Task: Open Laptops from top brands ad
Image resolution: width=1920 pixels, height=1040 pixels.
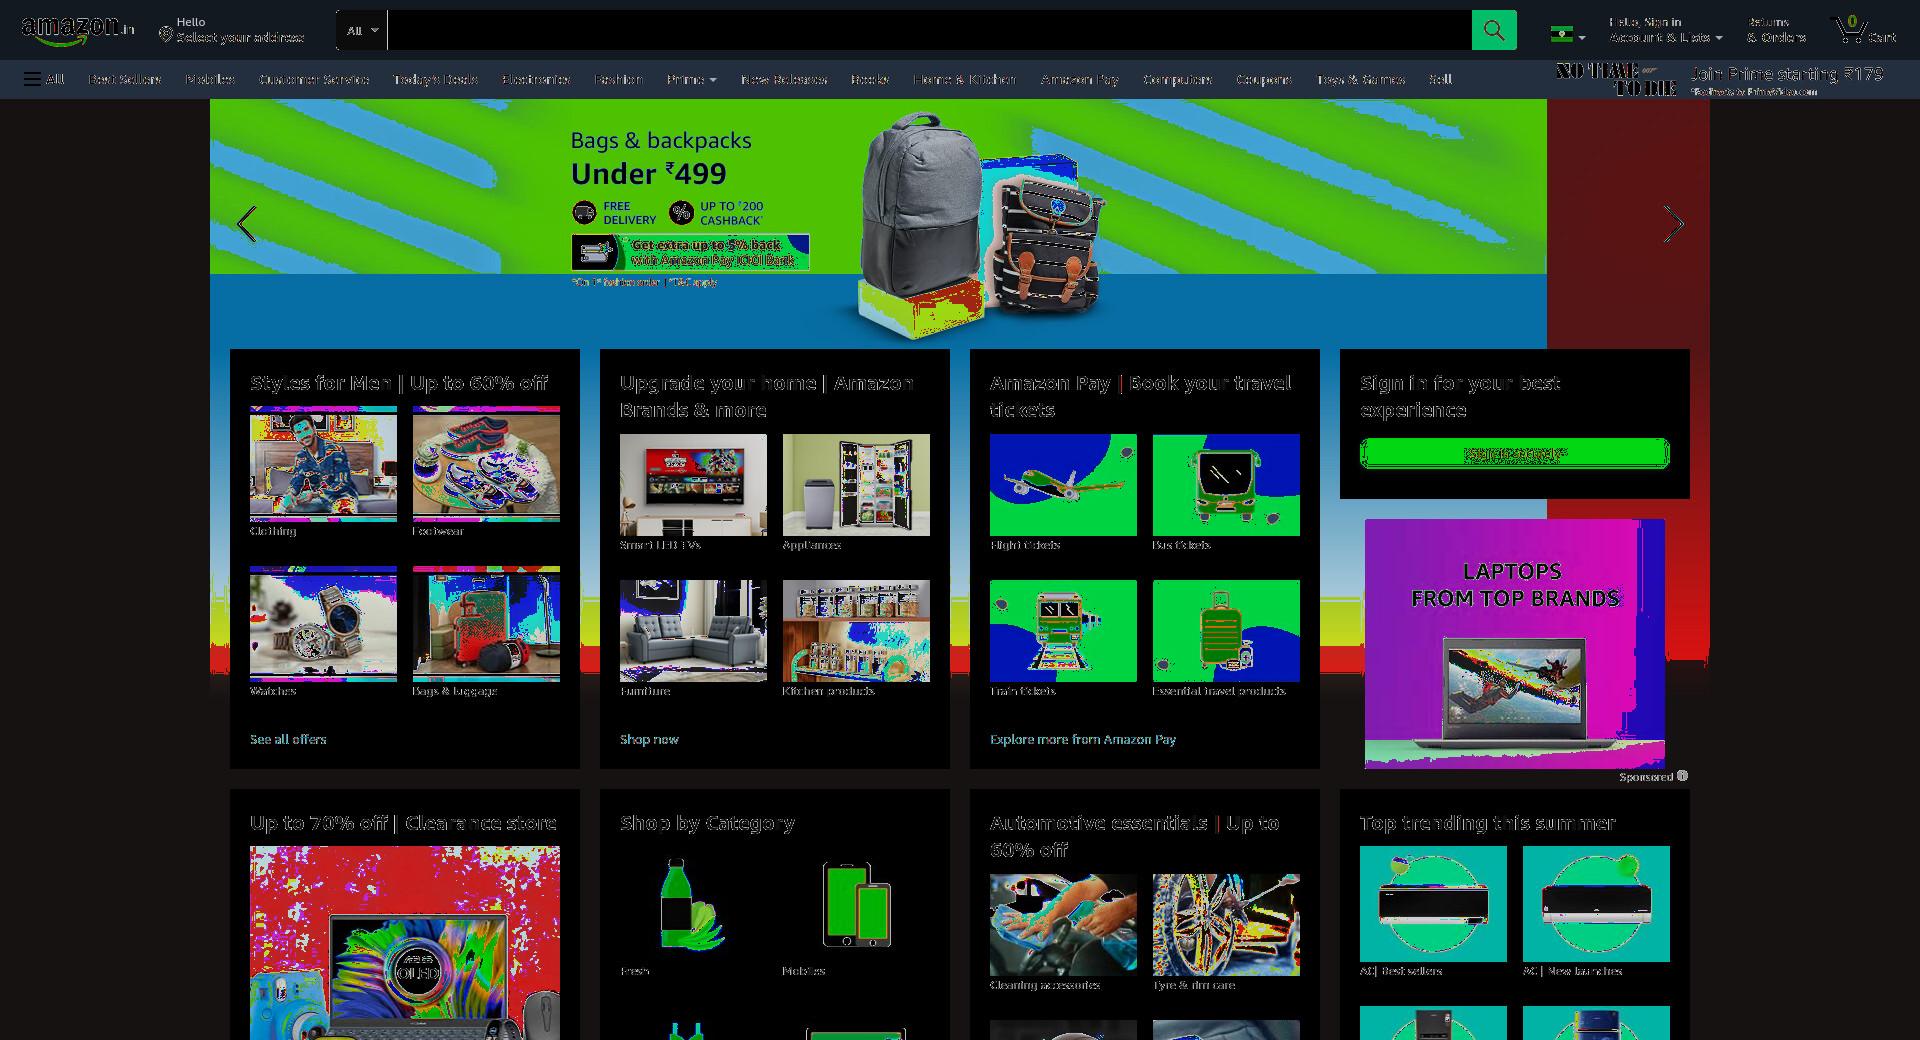Action: (x=1514, y=643)
